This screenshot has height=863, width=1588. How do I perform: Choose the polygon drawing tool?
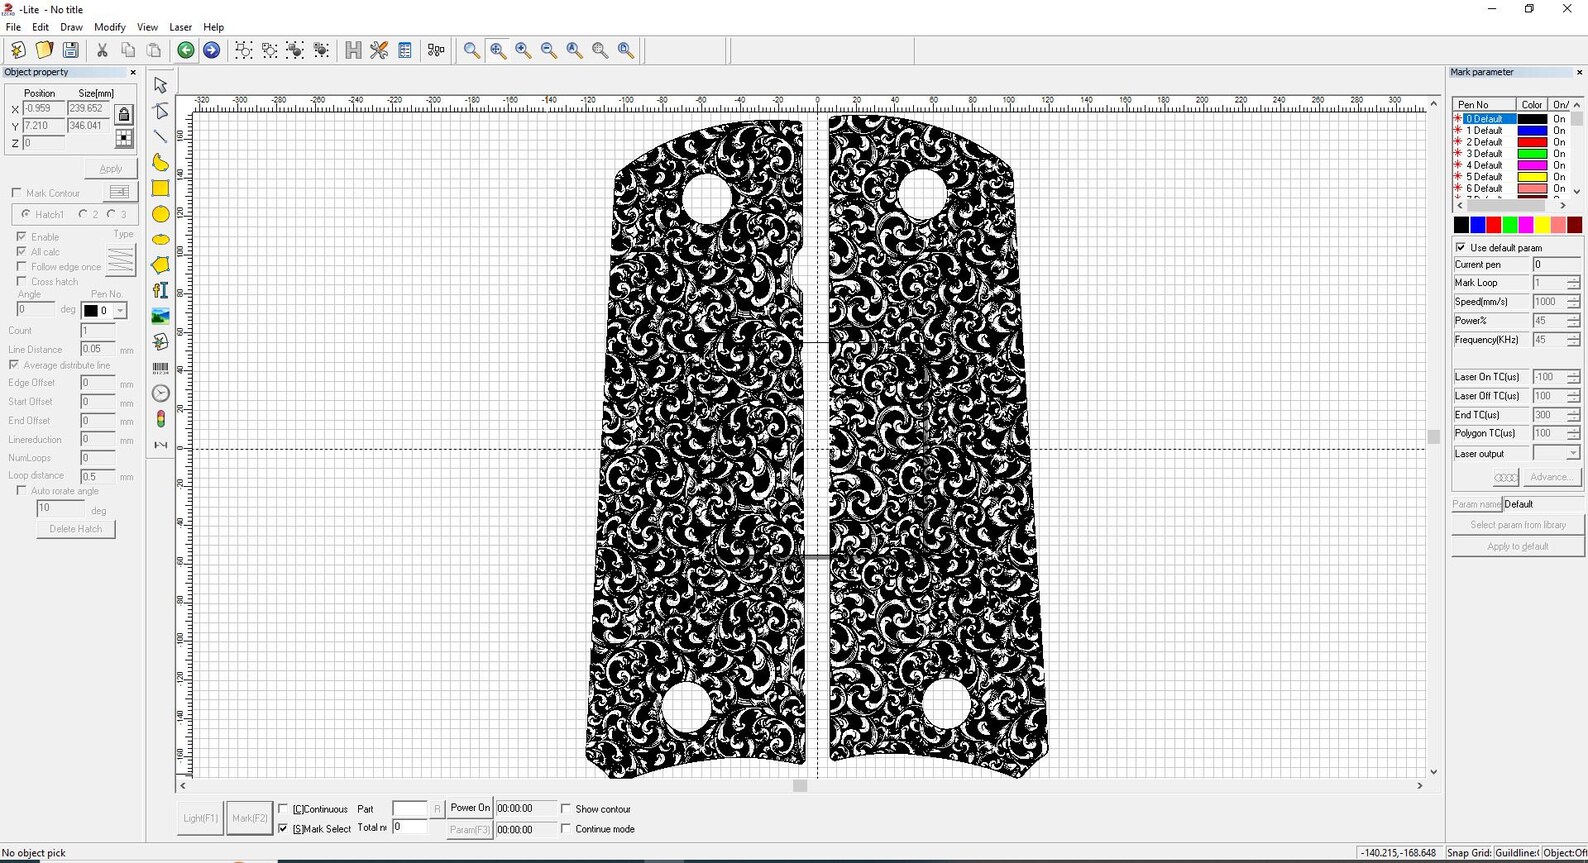click(160, 265)
